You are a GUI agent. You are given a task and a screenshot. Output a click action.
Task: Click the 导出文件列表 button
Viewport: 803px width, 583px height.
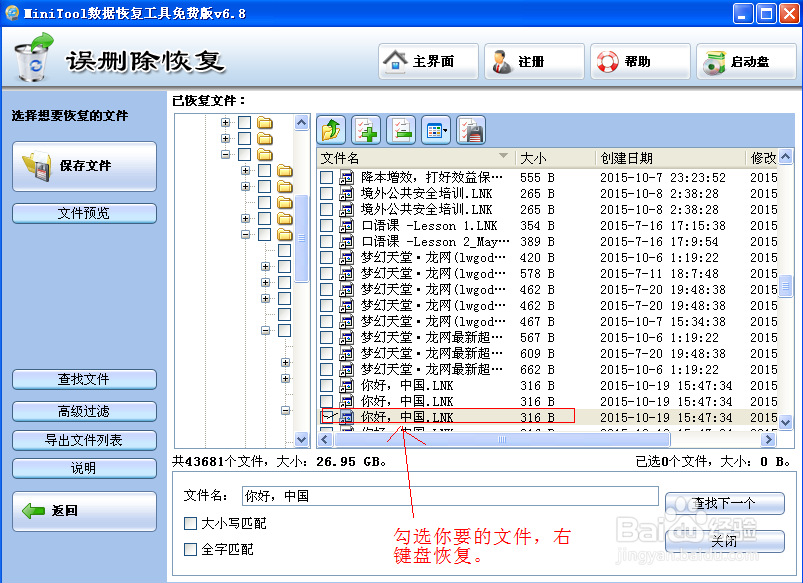pyautogui.click(x=84, y=440)
